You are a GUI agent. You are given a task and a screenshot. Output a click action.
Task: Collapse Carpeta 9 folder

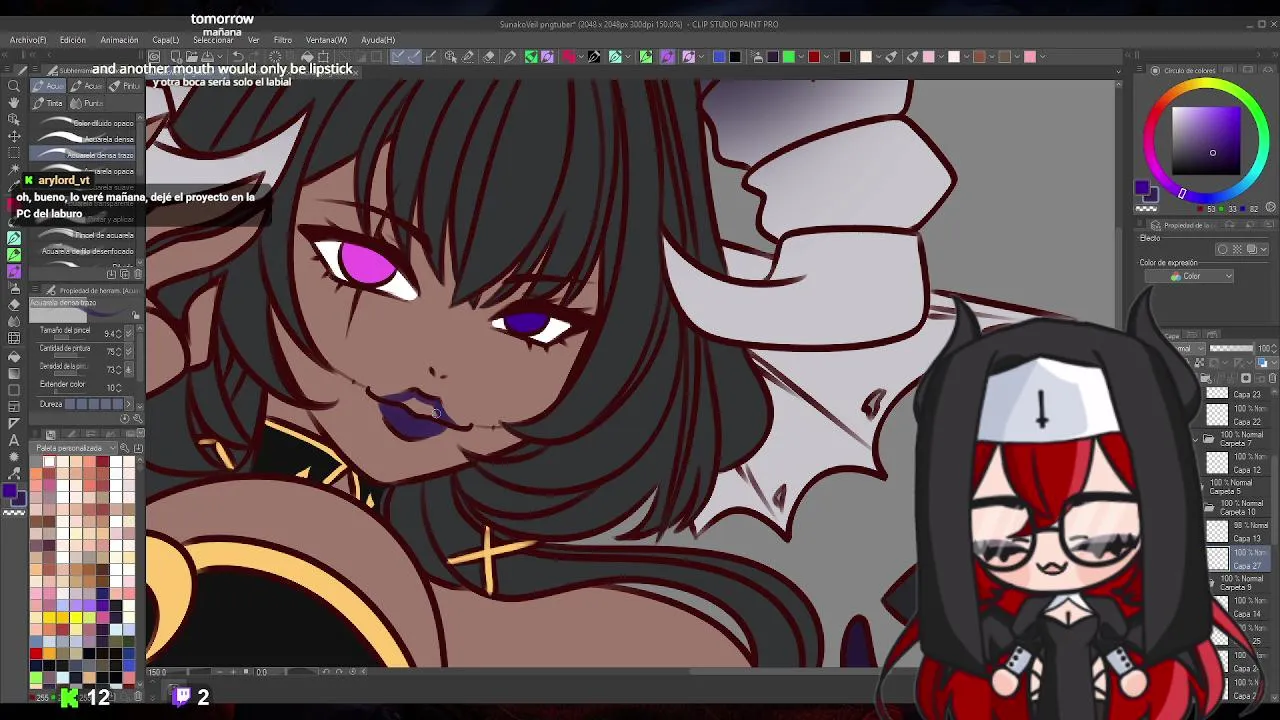(x=1212, y=583)
